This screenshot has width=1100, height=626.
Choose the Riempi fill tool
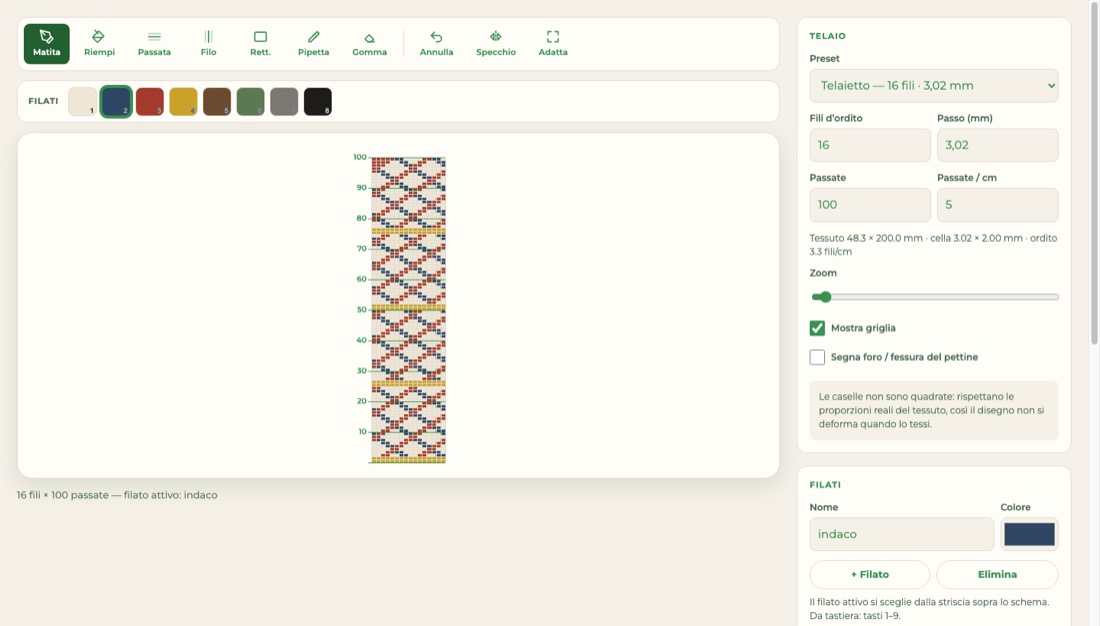point(99,44)
